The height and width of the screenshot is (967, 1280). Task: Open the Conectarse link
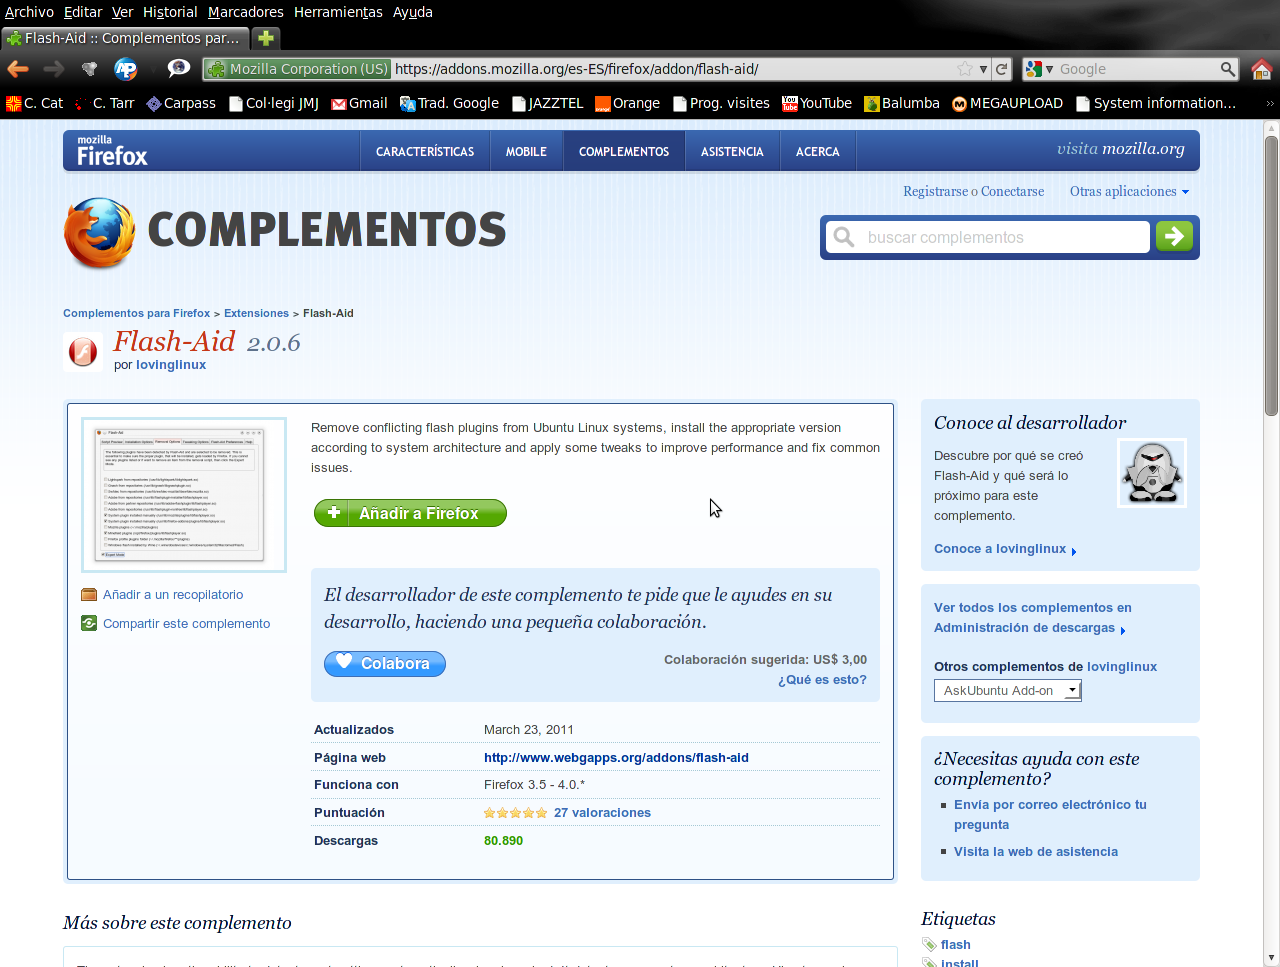tap(1012, 191)
